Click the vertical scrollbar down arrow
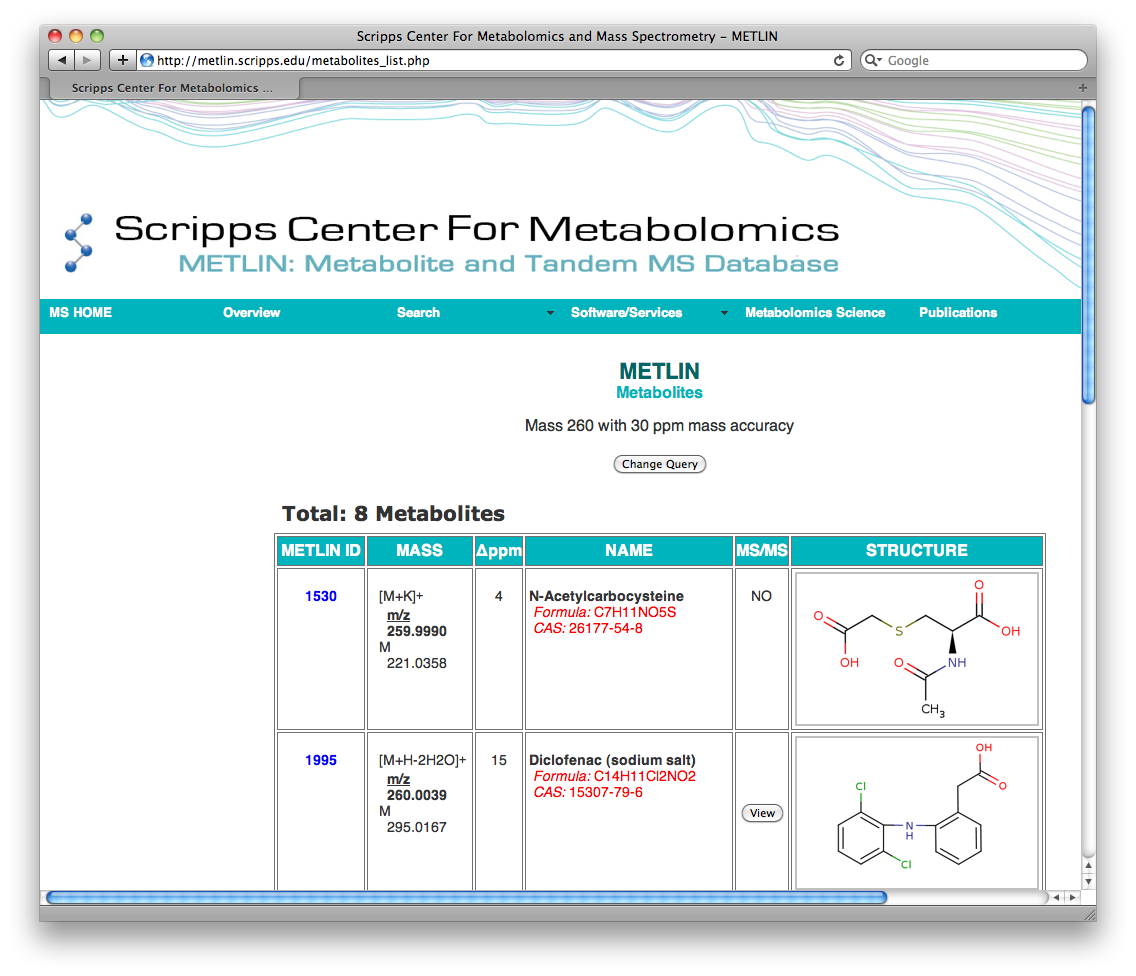 [x=1088, y=881]
